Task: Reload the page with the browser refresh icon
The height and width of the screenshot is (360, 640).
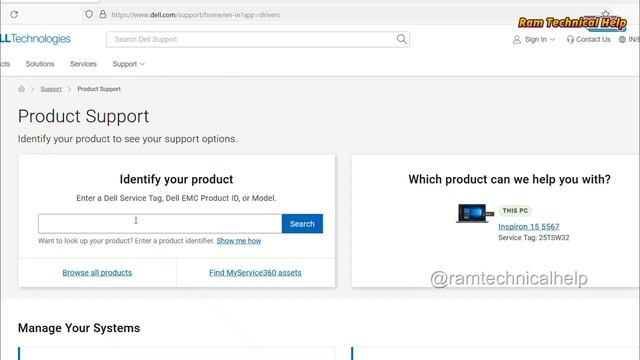Action: point(14,15)
